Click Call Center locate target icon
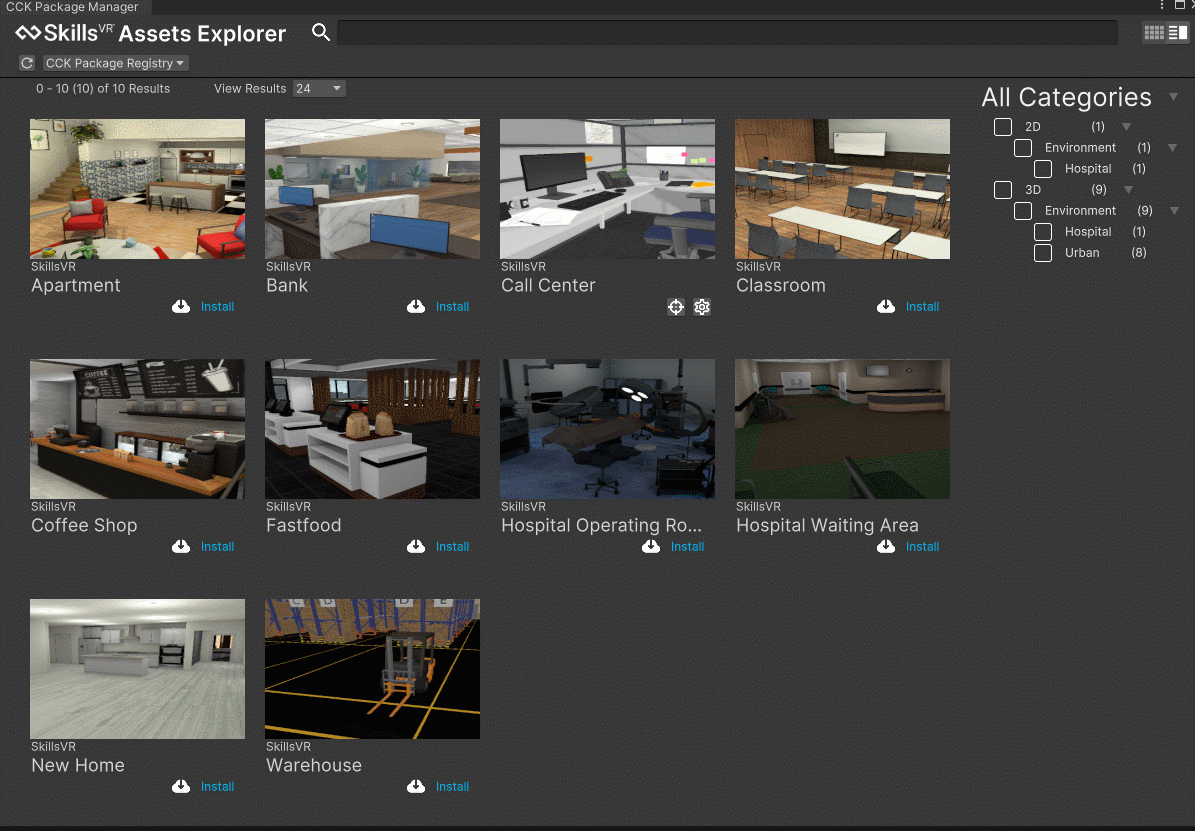The image size is (1195, 831). [x=676, y=307]
